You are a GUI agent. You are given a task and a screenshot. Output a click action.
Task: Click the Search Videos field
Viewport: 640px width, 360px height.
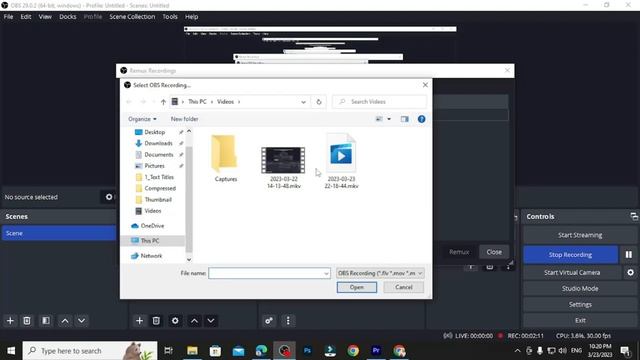point(380,102)
